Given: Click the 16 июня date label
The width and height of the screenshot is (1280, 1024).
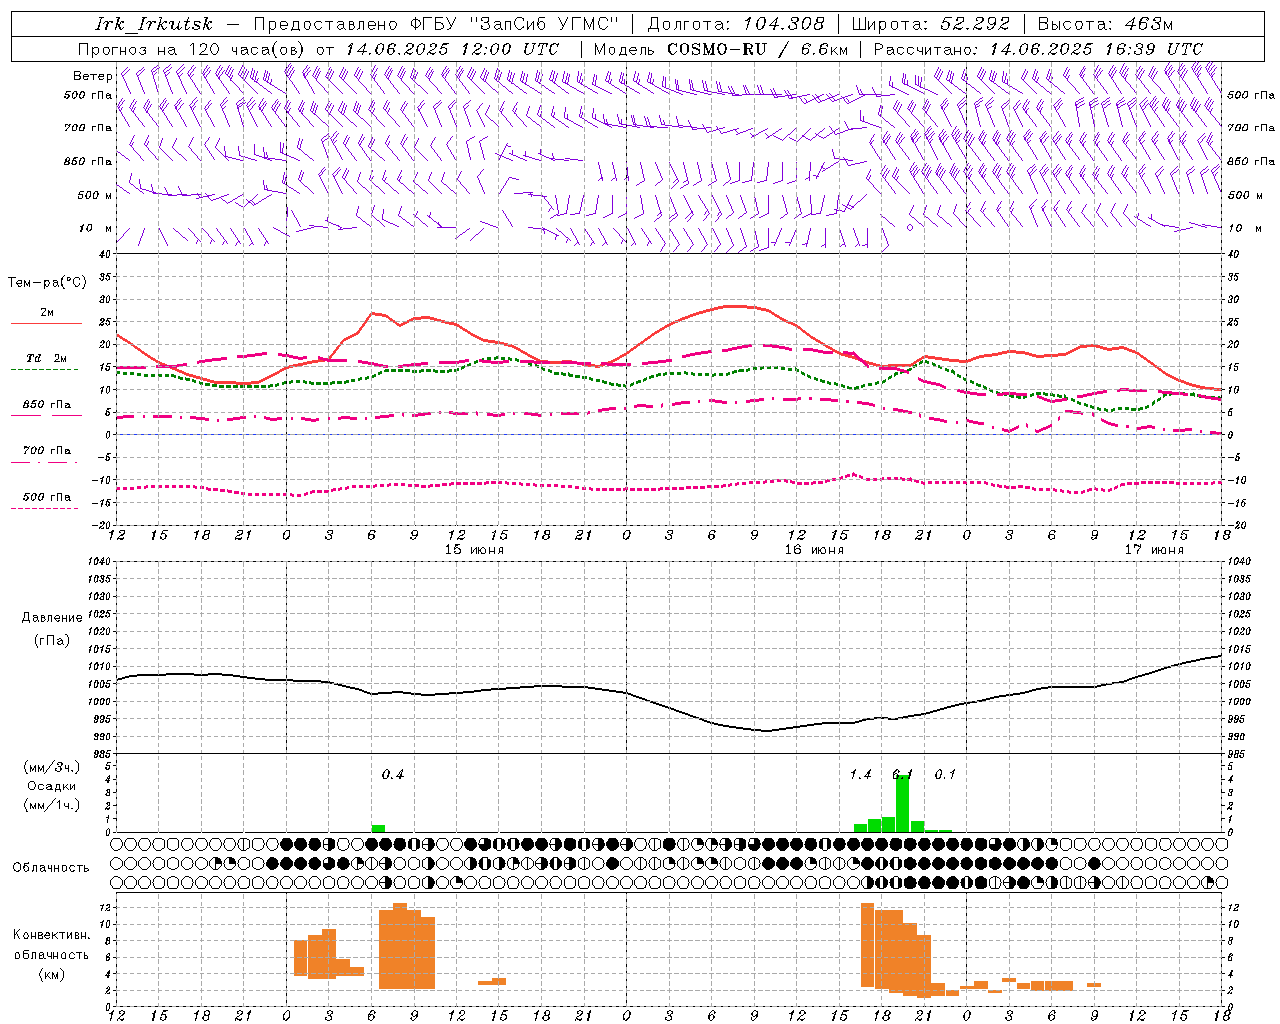Looking at the screenshot, I should [814, 550].
